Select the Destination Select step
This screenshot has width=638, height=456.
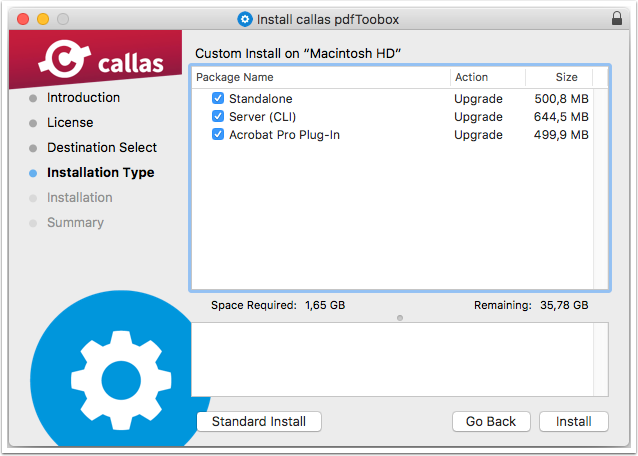[x=102, y=147]
